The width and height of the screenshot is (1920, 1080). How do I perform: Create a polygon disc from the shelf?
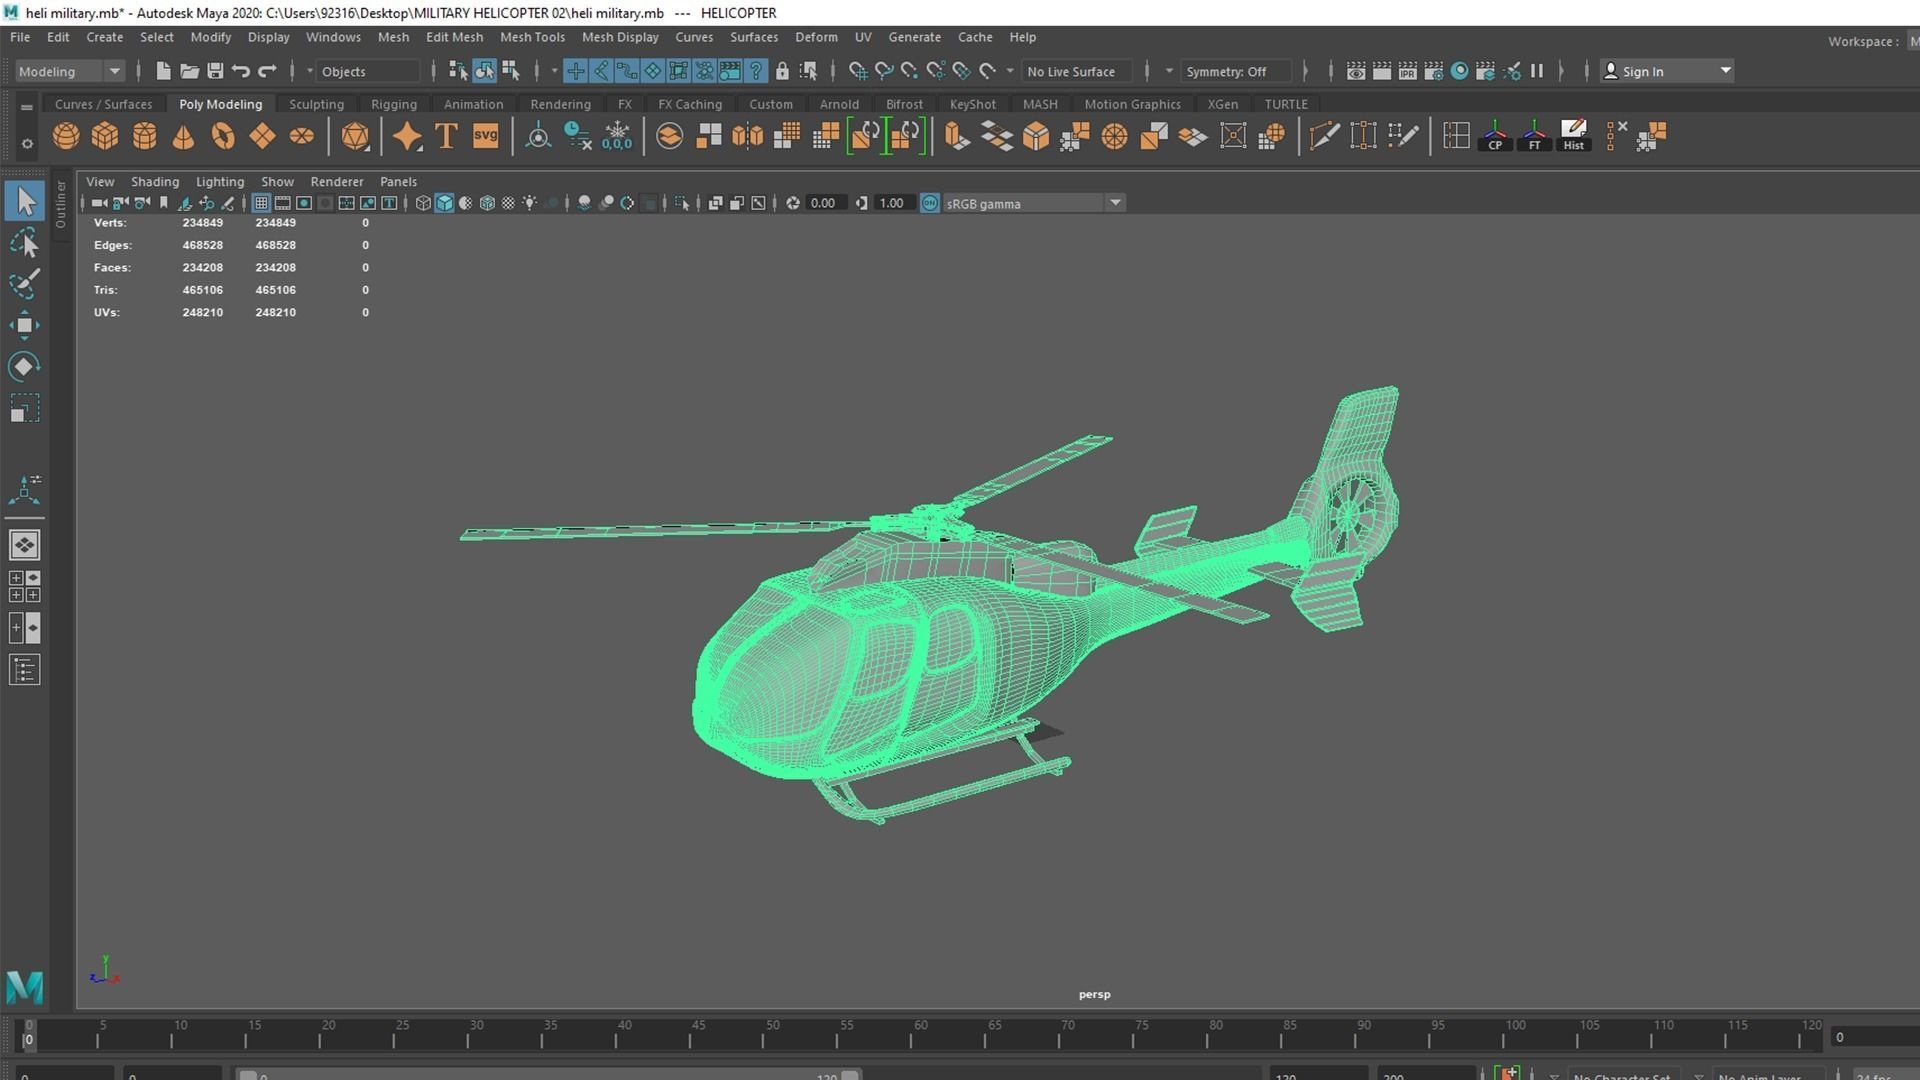pyautogui.click(x=301, y=136)
